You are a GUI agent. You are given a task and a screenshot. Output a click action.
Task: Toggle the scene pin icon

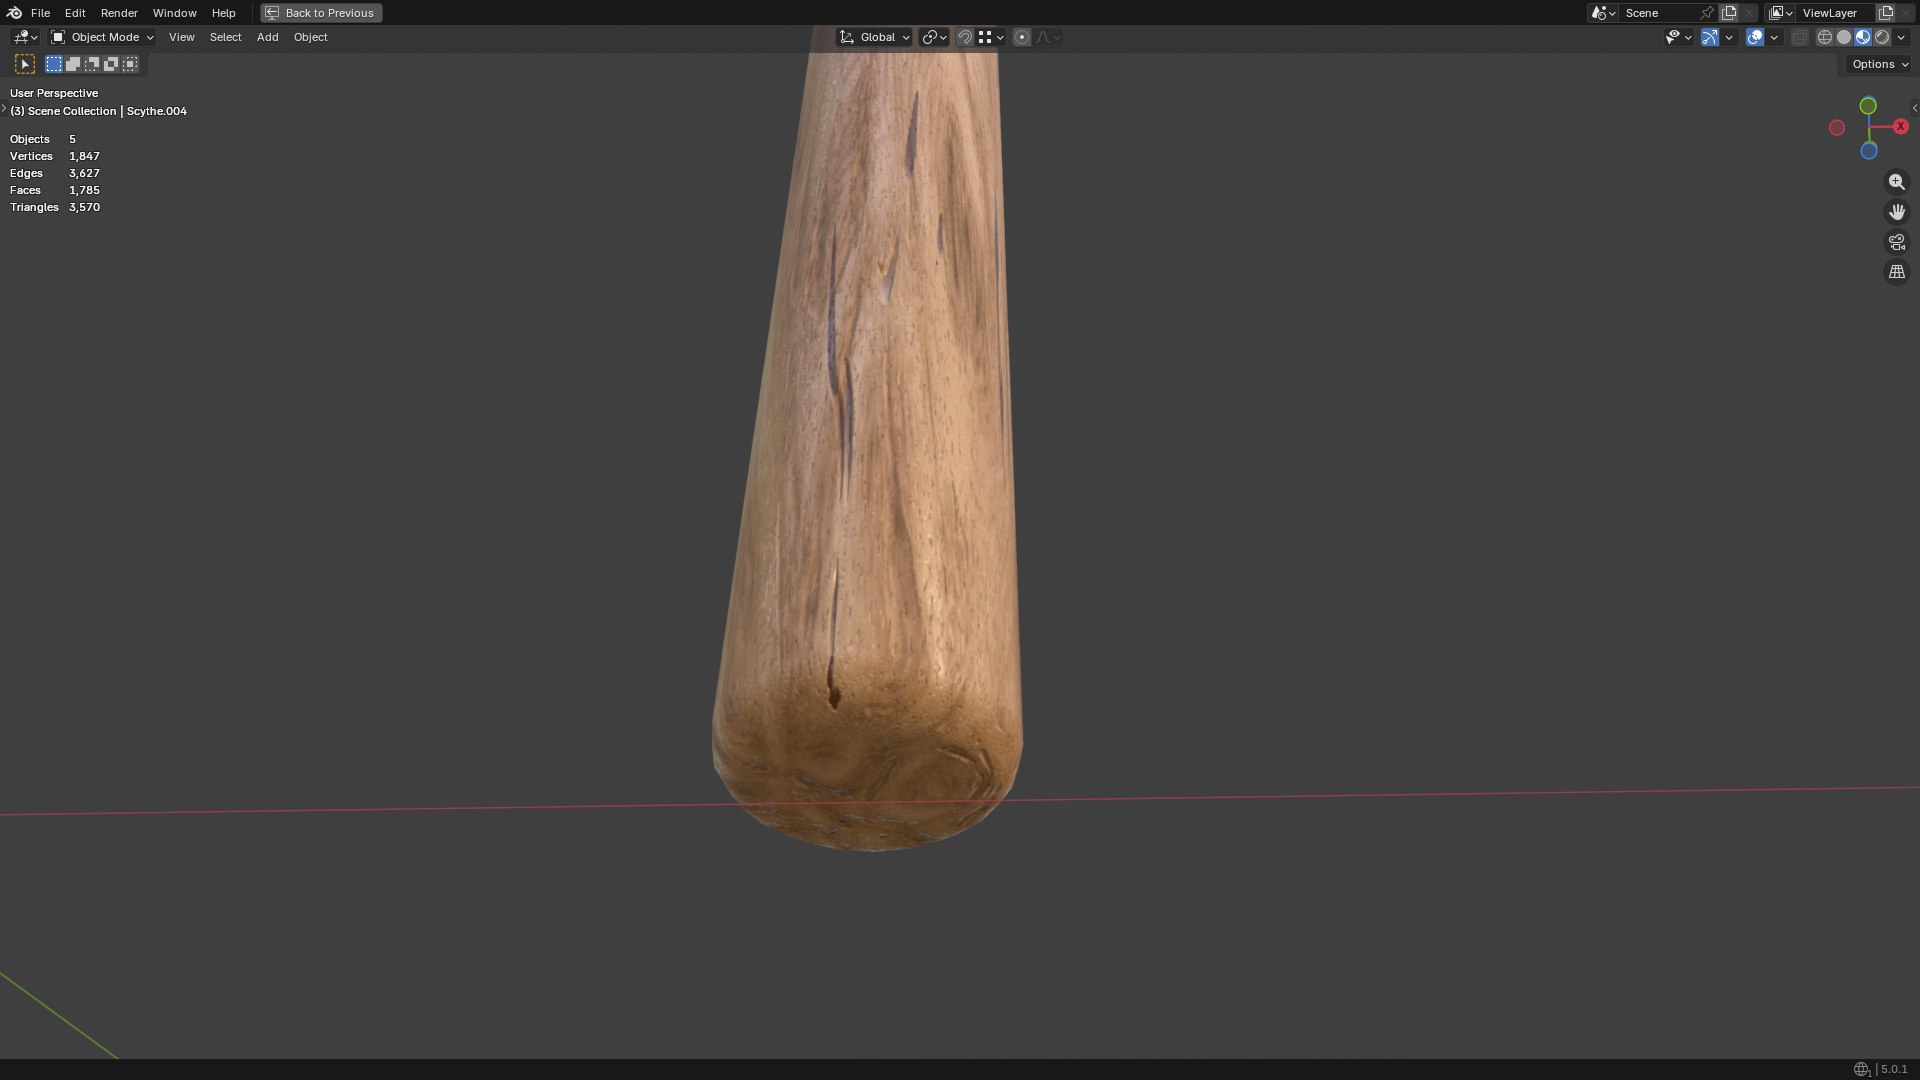click(x=1707, y=13)
